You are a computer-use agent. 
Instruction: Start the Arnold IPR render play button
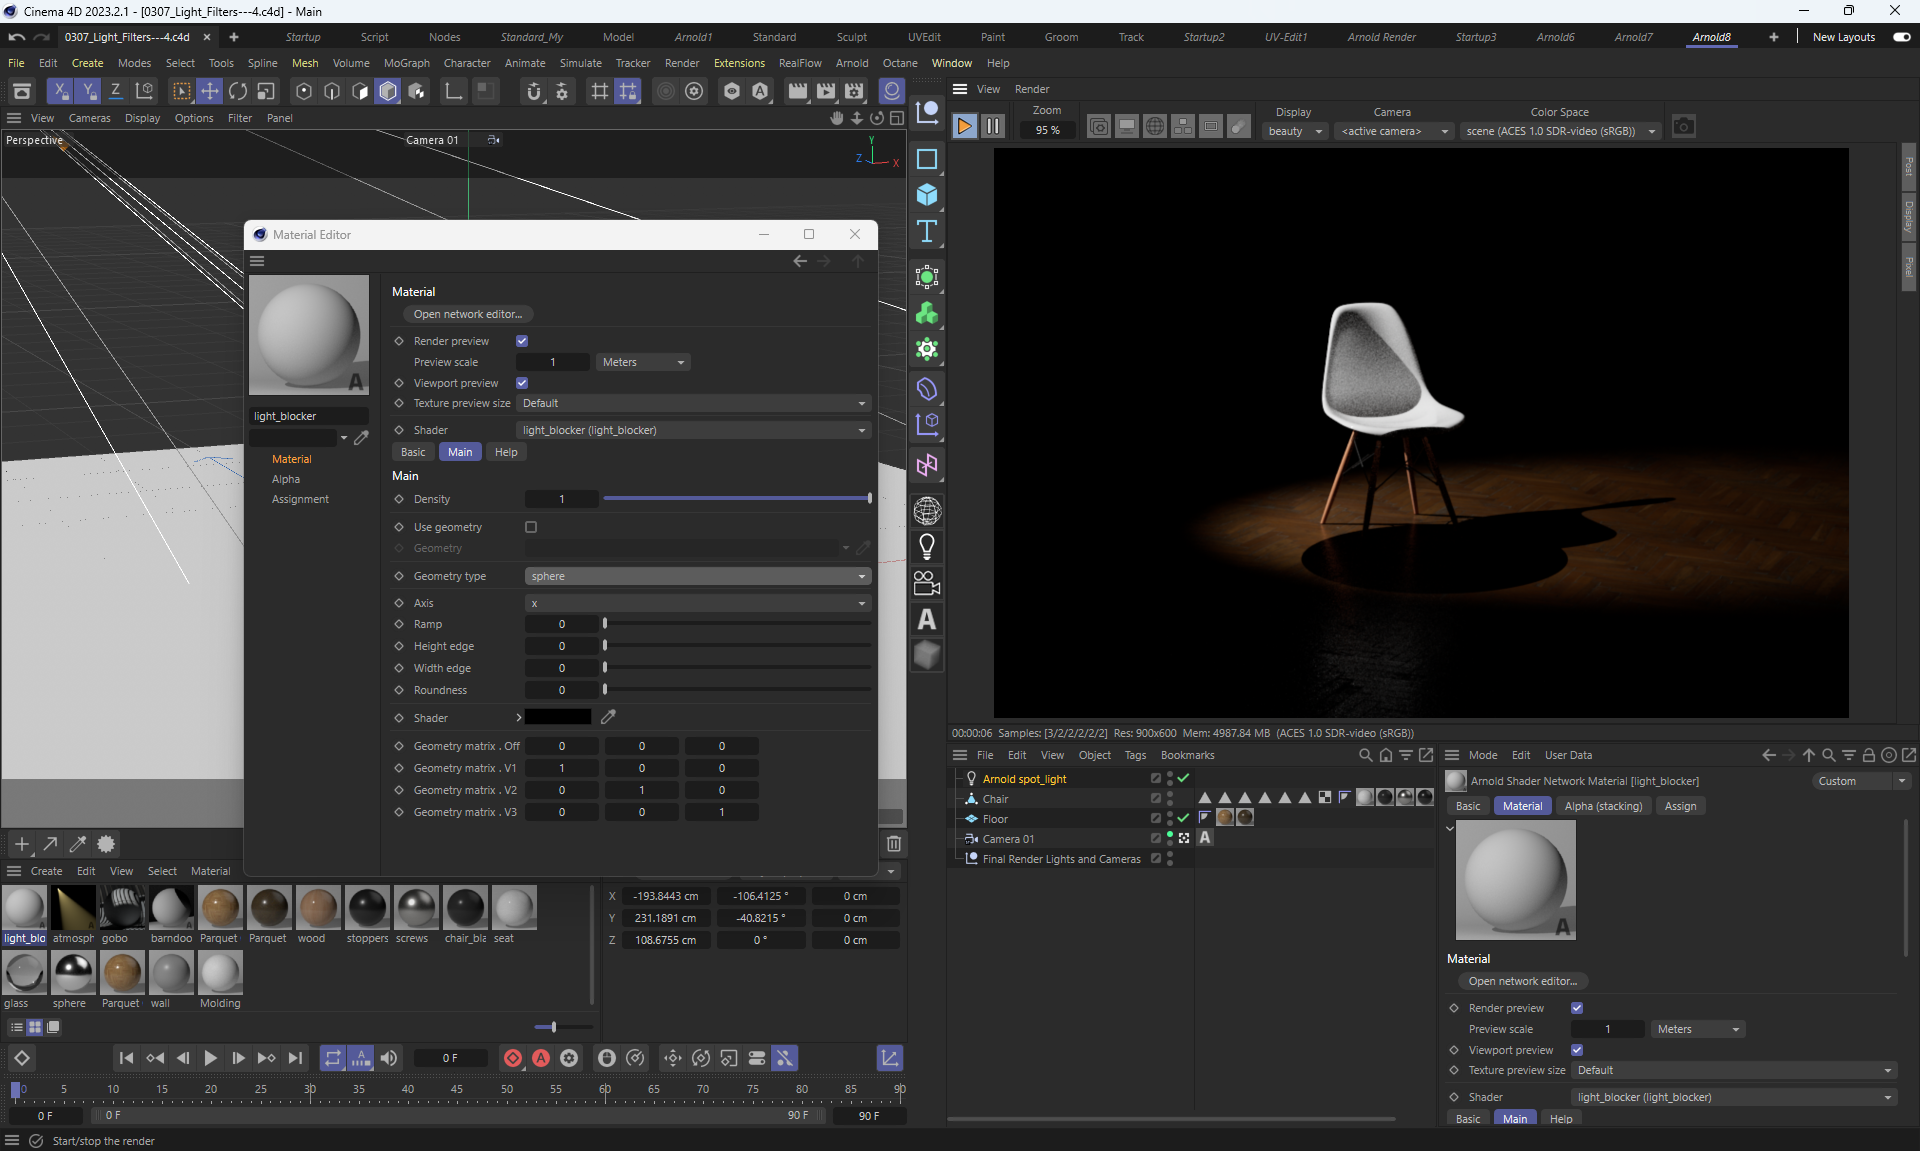click(964, 126)
